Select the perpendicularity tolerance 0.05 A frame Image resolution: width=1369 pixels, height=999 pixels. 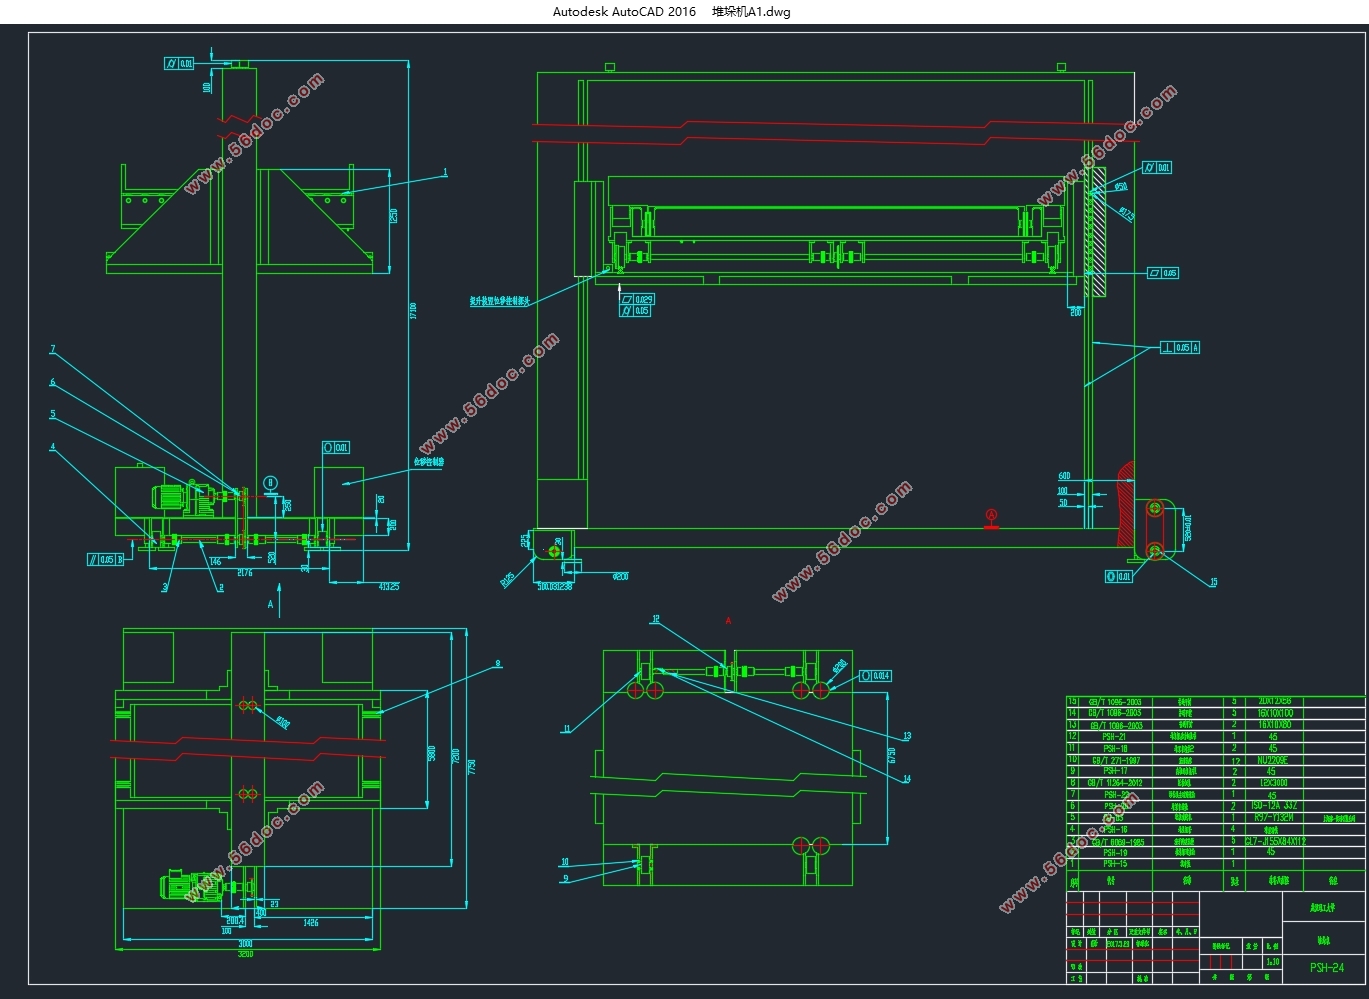tap(1180, 347)
